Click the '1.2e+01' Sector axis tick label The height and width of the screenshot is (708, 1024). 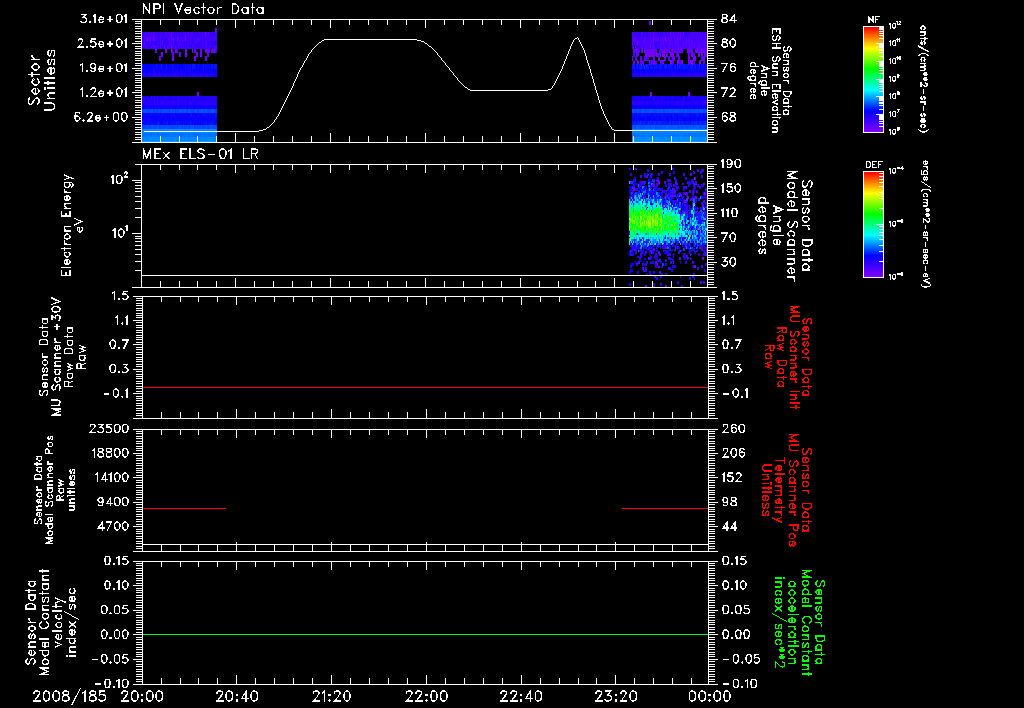pyautogui.click(x=104, y=93)
